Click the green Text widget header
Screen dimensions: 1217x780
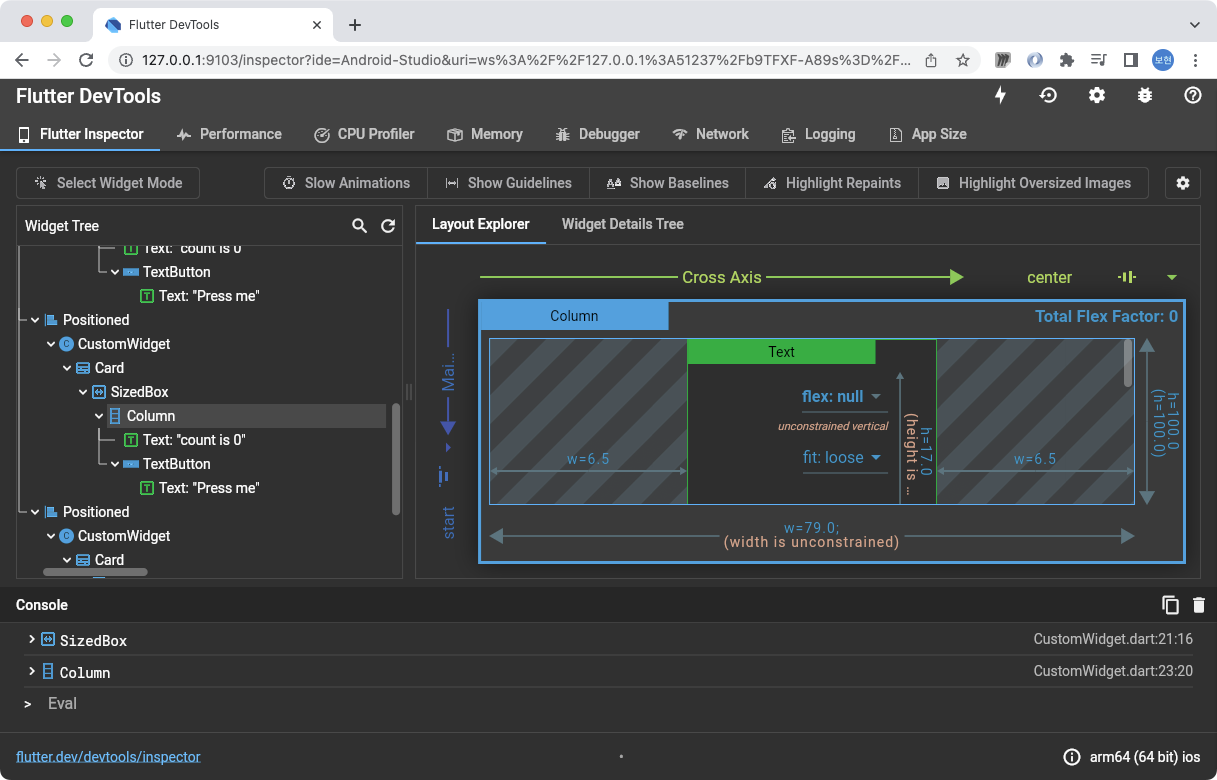click(781, 352)
